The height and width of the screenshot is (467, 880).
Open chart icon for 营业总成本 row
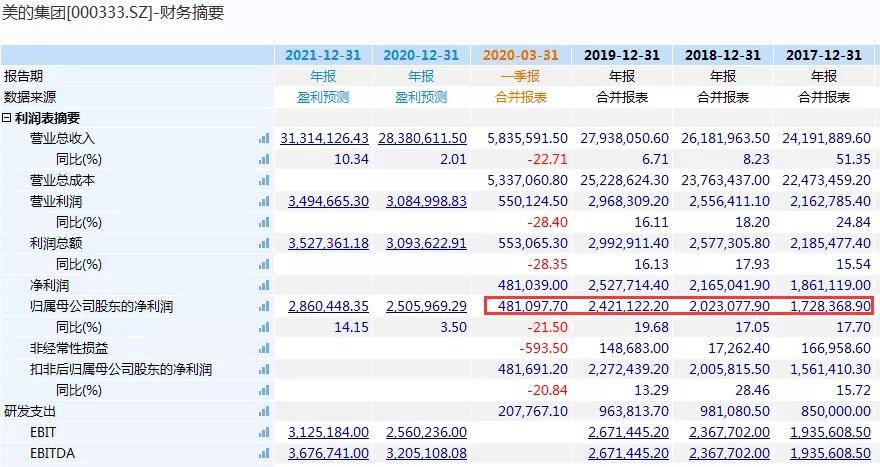(264, 181)
